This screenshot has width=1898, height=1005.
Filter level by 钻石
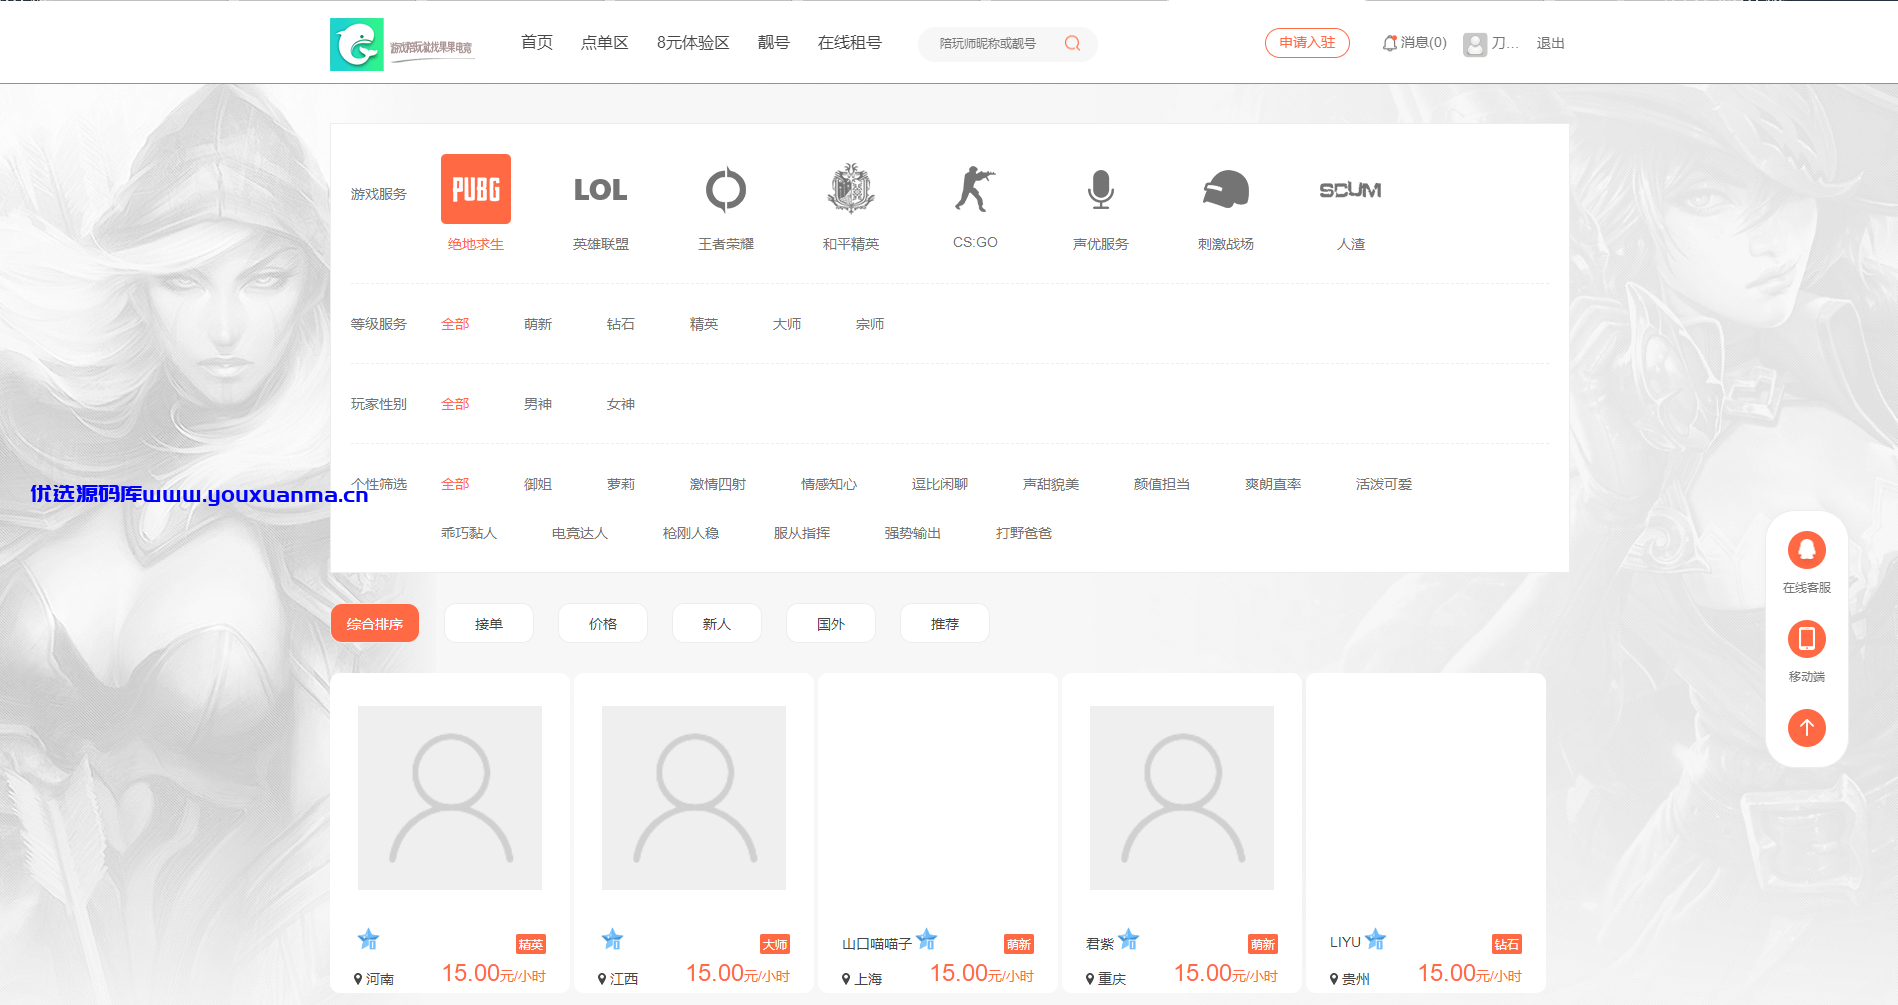point(621,324)
